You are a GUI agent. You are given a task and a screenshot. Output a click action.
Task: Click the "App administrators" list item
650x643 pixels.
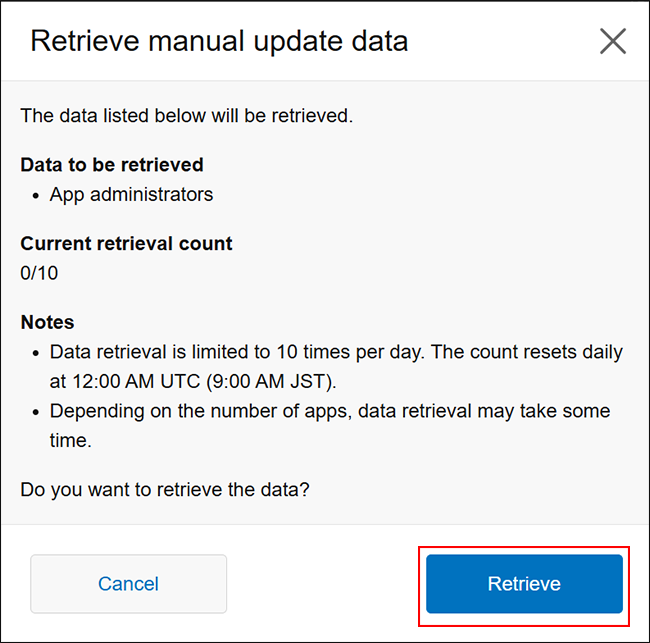[x=131, y=194]
